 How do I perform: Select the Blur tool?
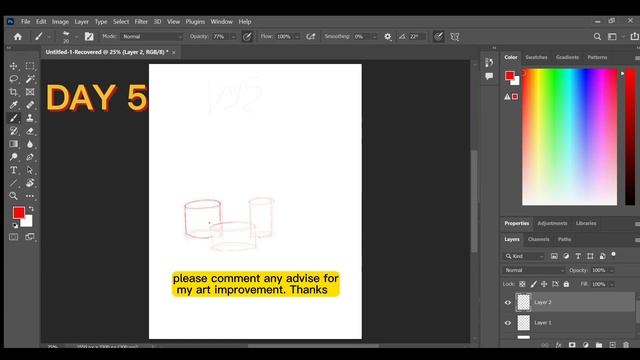coord(30,144)
